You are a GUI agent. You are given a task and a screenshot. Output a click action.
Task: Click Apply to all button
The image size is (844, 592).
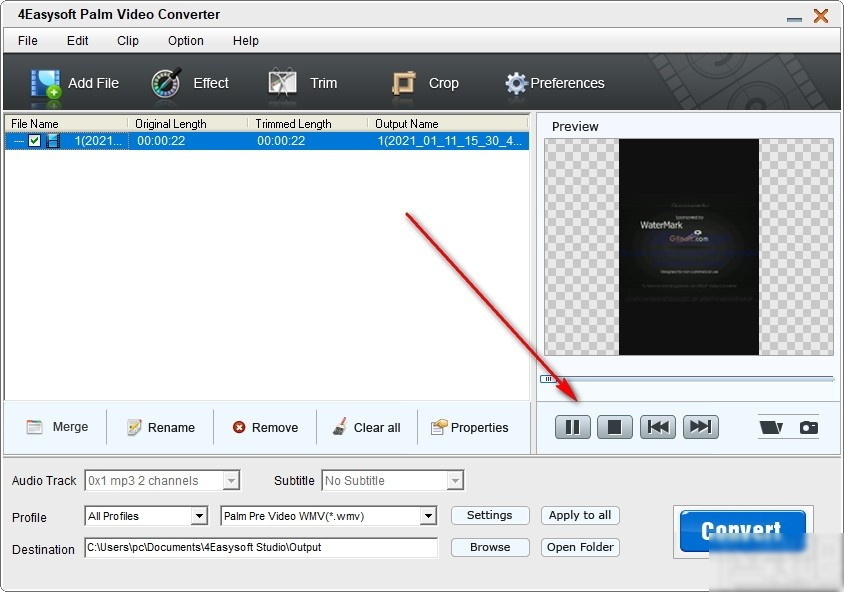point(580,516)
